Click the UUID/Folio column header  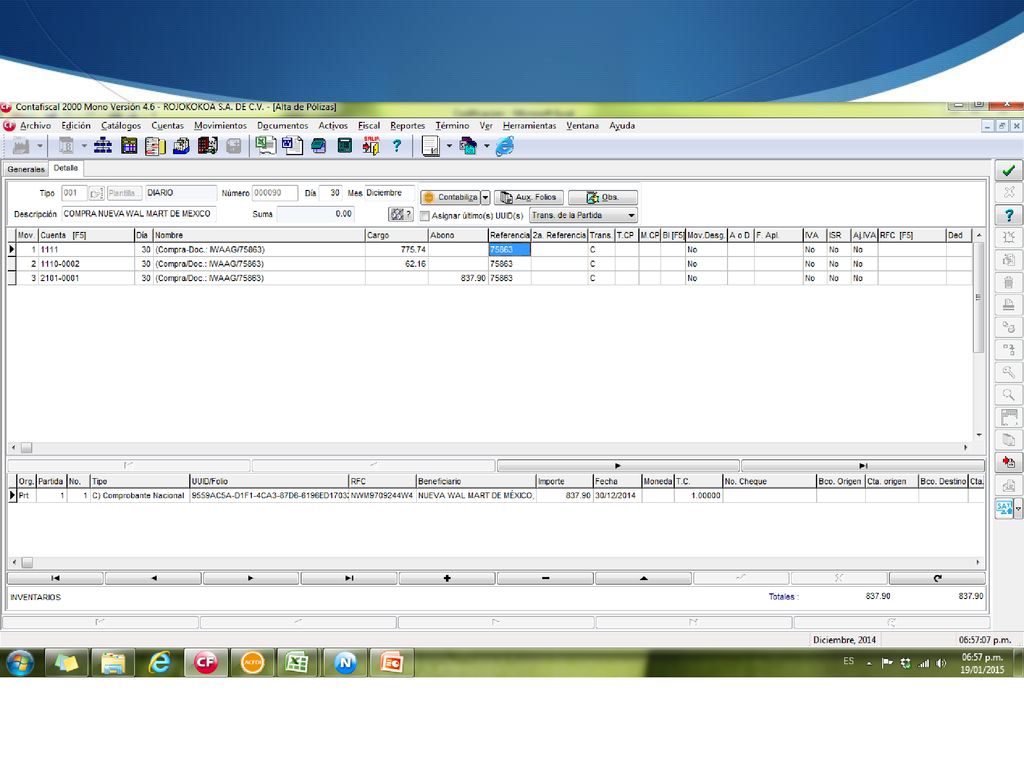point(269,481)
